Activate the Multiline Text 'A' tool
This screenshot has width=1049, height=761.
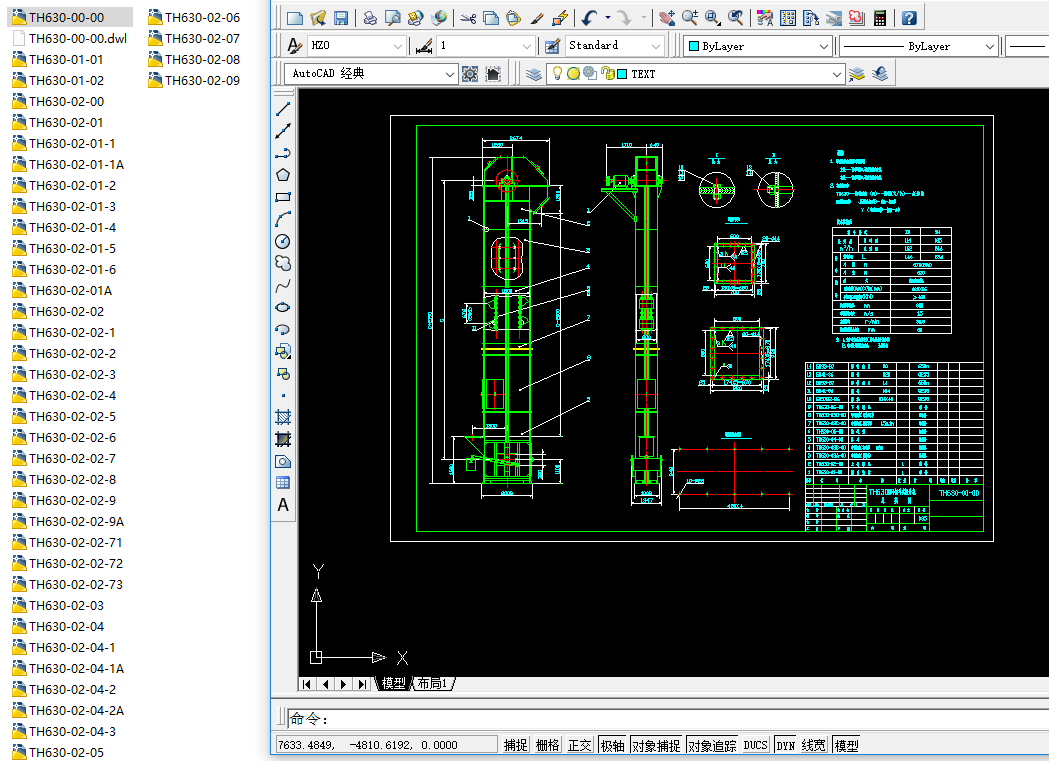283,505
